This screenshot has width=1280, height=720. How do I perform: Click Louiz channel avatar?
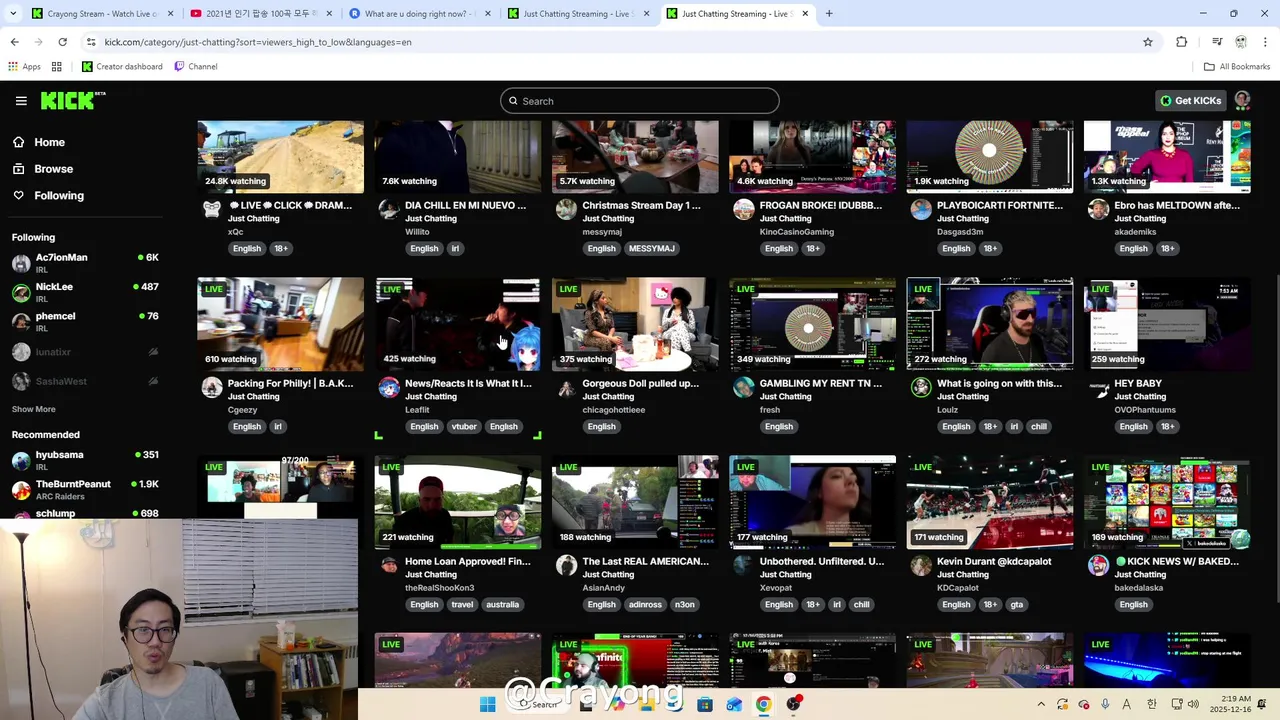[x=921, y=387]
